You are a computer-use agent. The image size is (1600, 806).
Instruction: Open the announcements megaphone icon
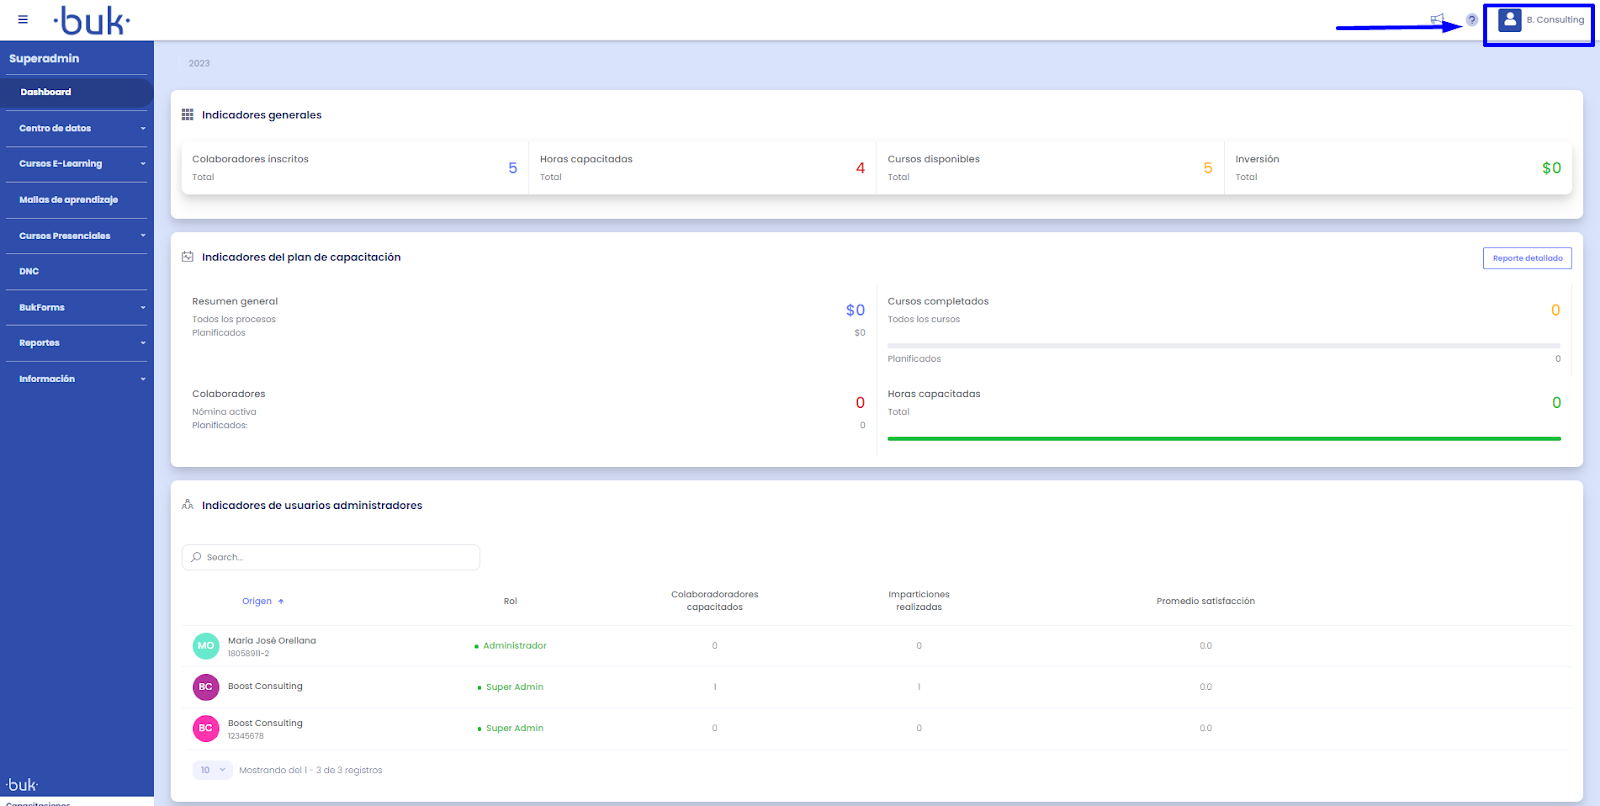(x=1437, y=19)
